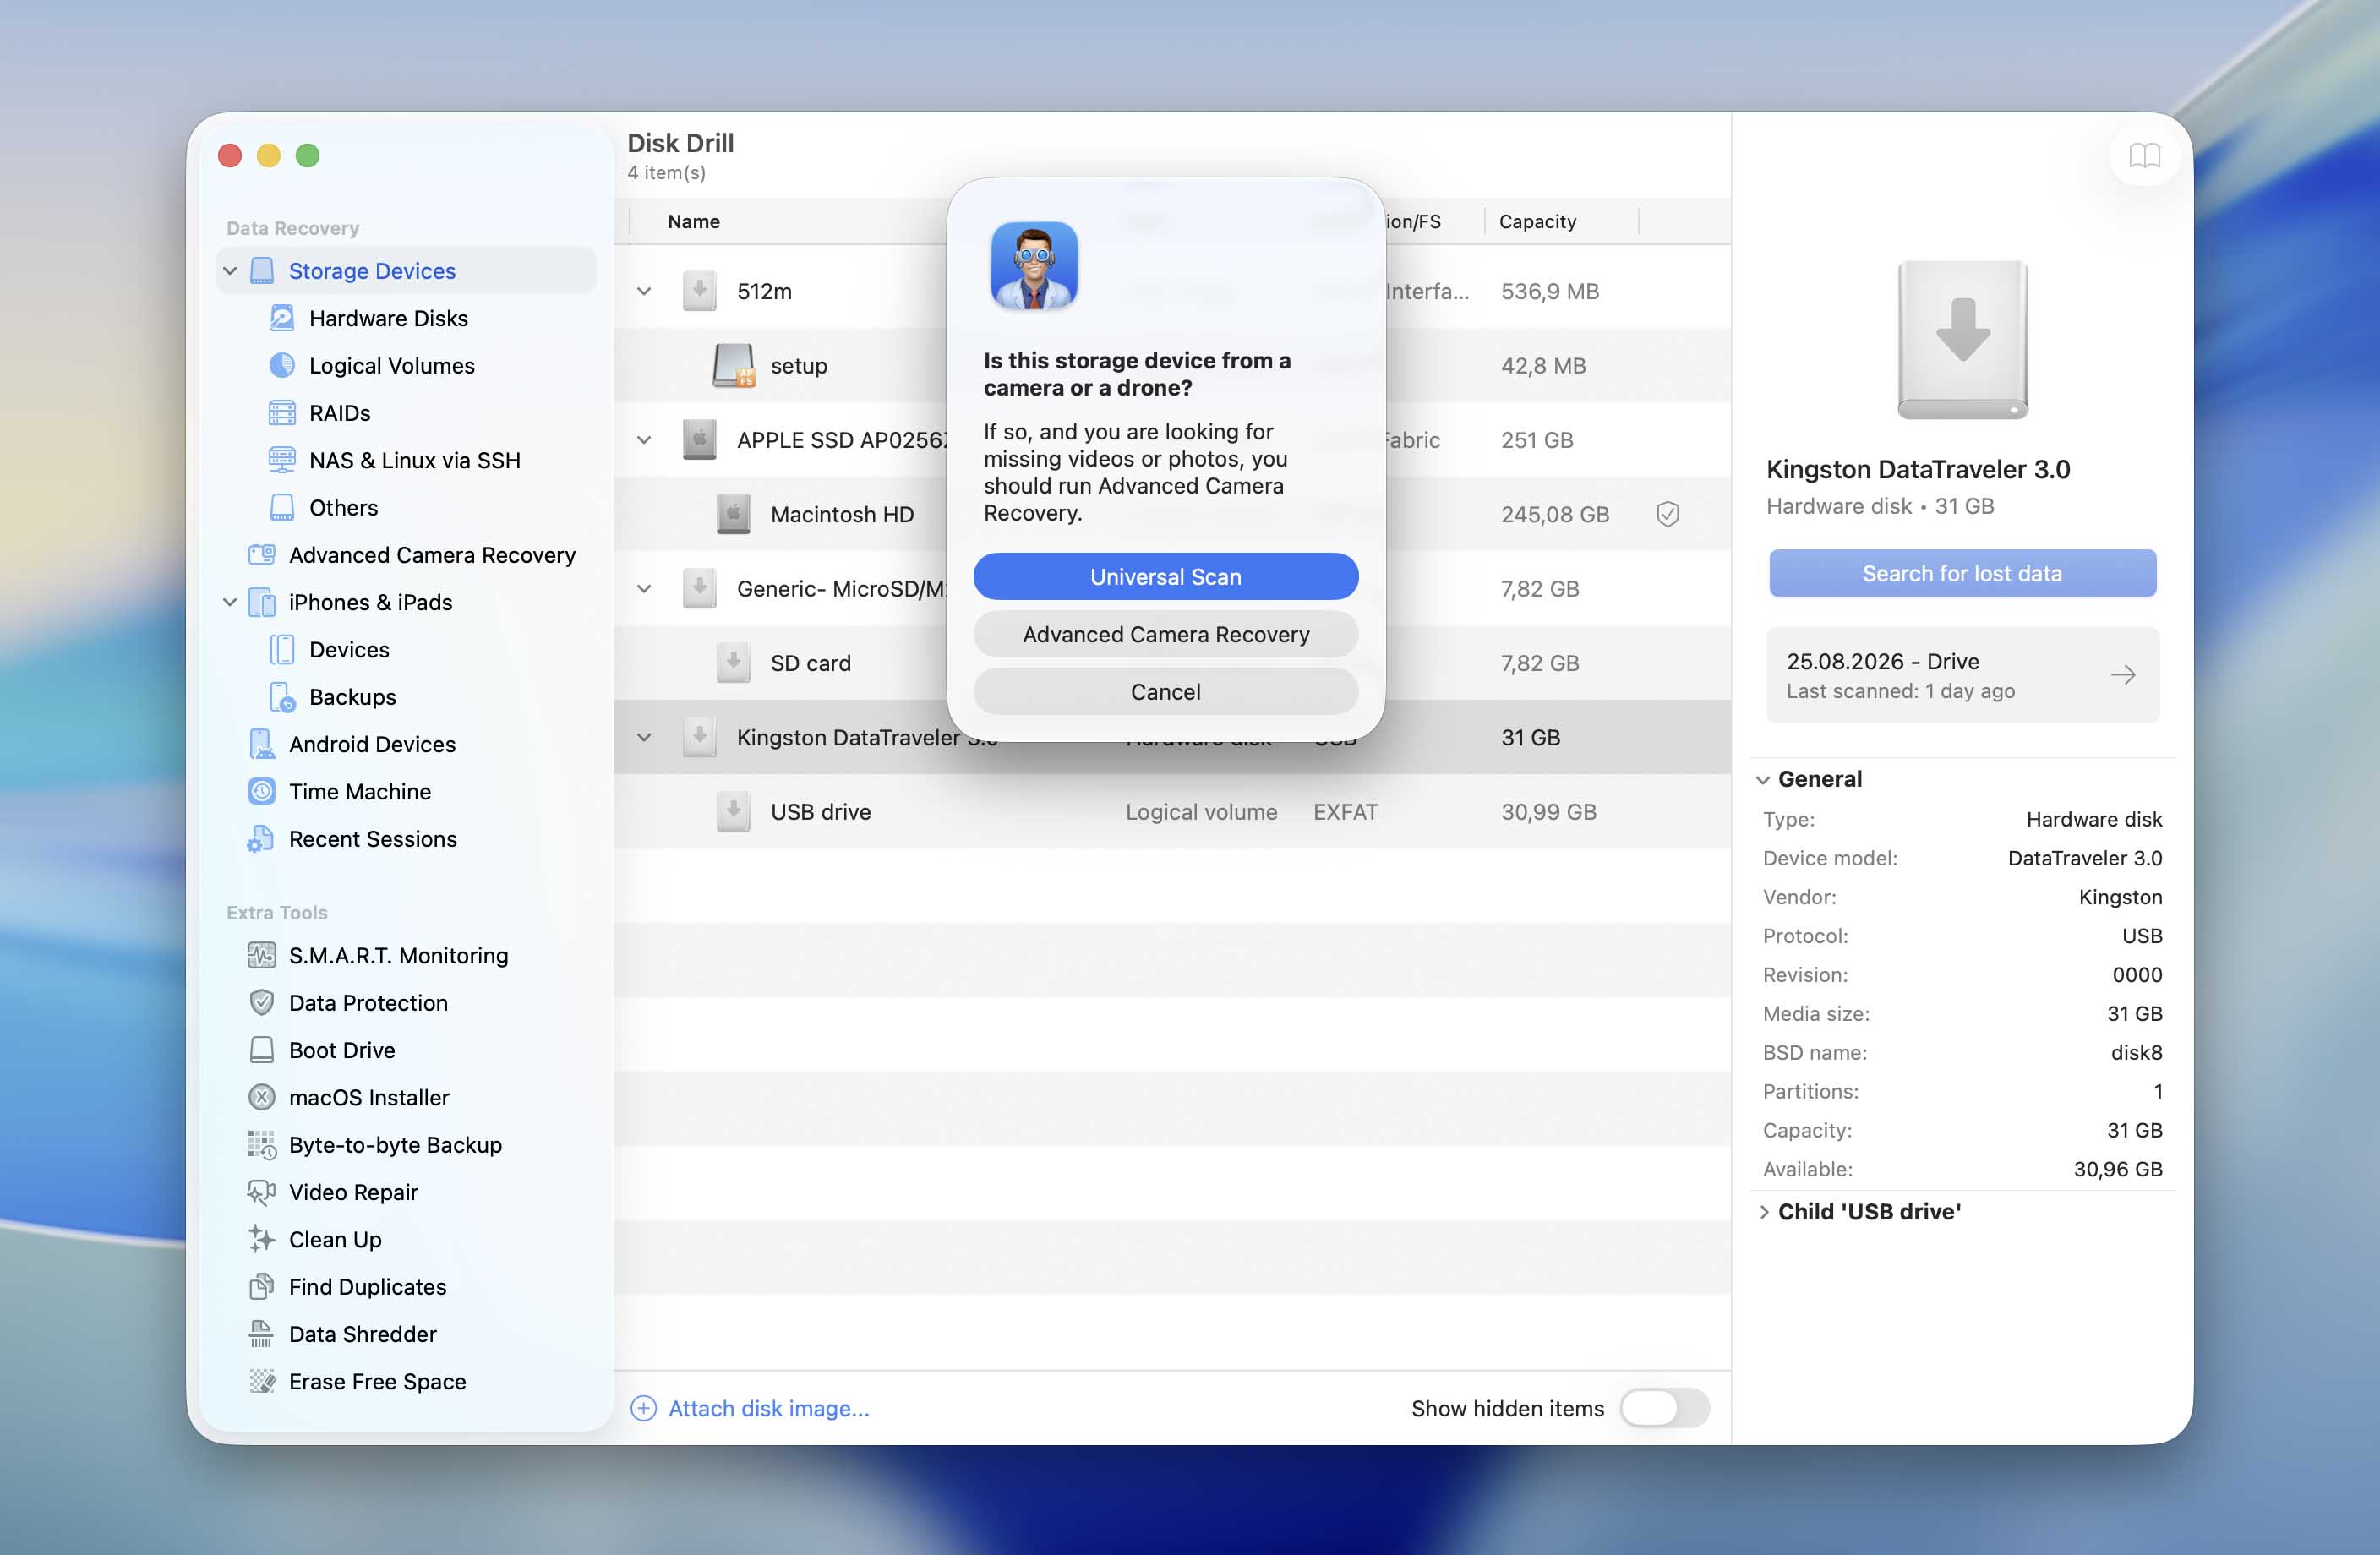
Task: Click the 536,9 MB capacity cell
Action: coord(1549,291)
